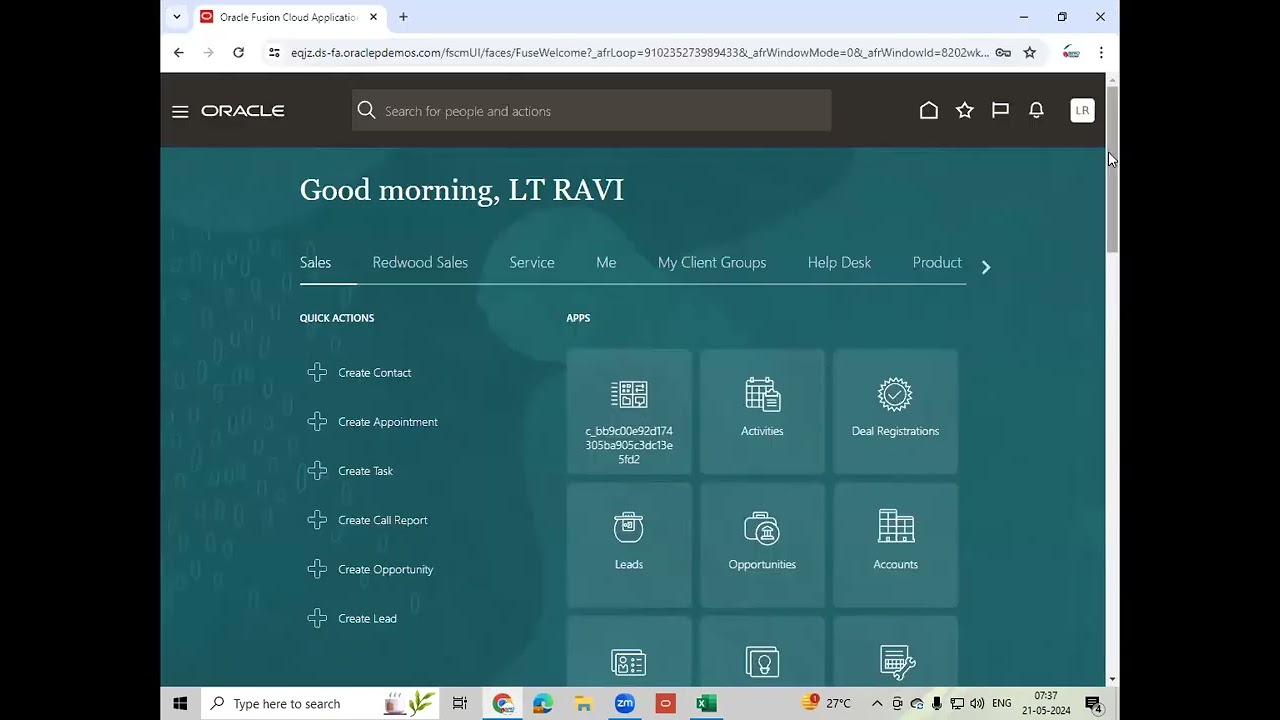1280x720 pixels.
Task: Open the lightbulb app tile in bottom row
Action: point(762,652)
